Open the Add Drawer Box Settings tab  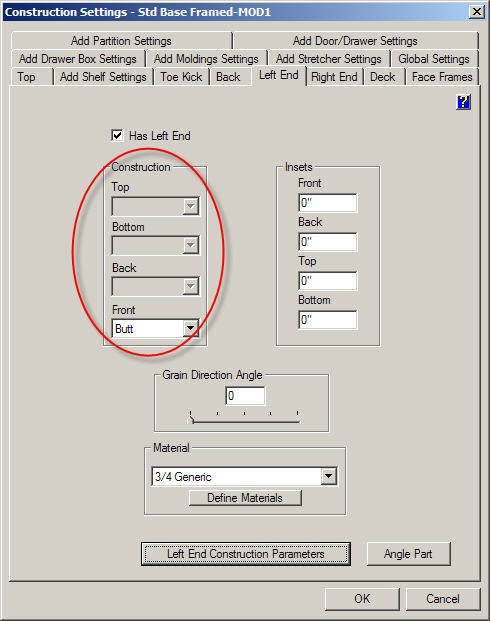point(78,59)
